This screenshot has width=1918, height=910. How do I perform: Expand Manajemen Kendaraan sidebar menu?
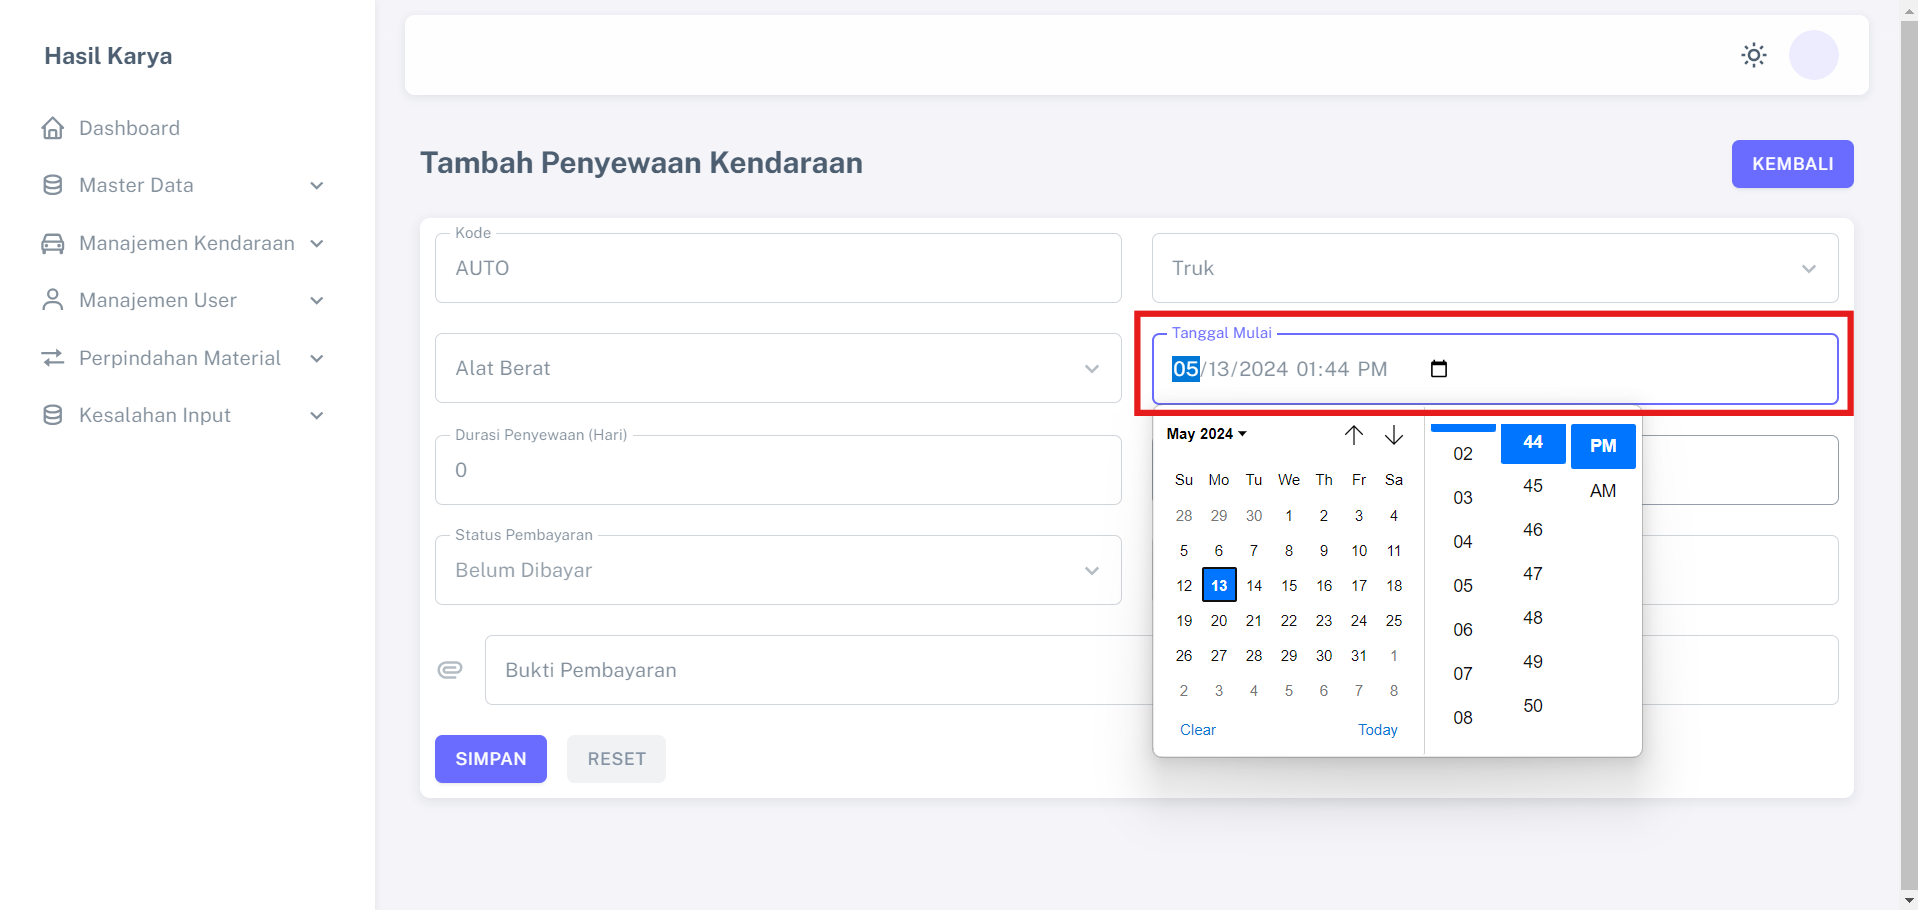tap(185, 243)
